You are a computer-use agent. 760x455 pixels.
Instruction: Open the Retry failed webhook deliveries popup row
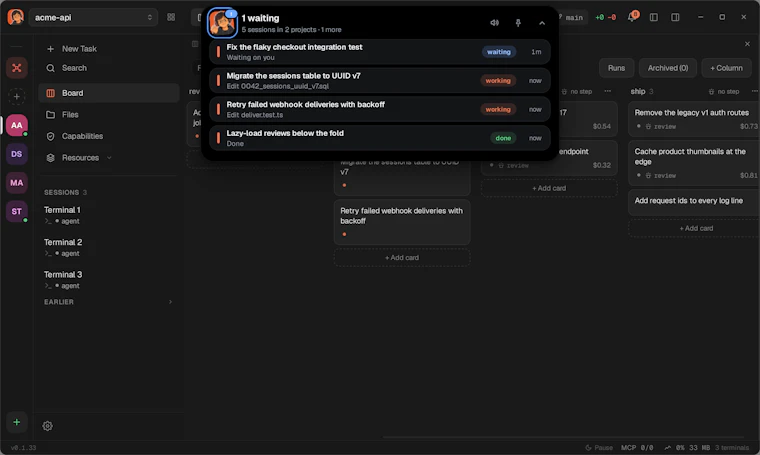coord(380,109)
